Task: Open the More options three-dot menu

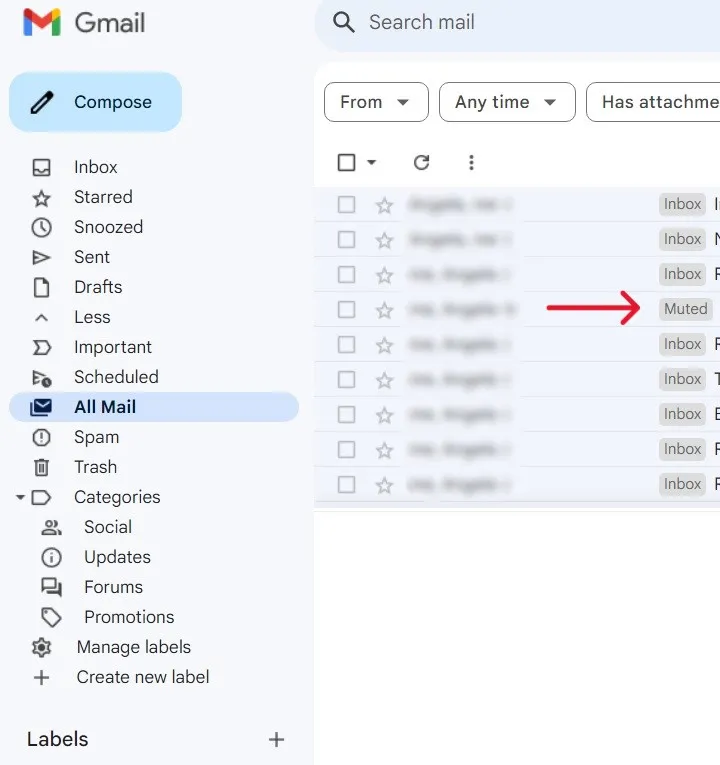Action: pos(471,163)
